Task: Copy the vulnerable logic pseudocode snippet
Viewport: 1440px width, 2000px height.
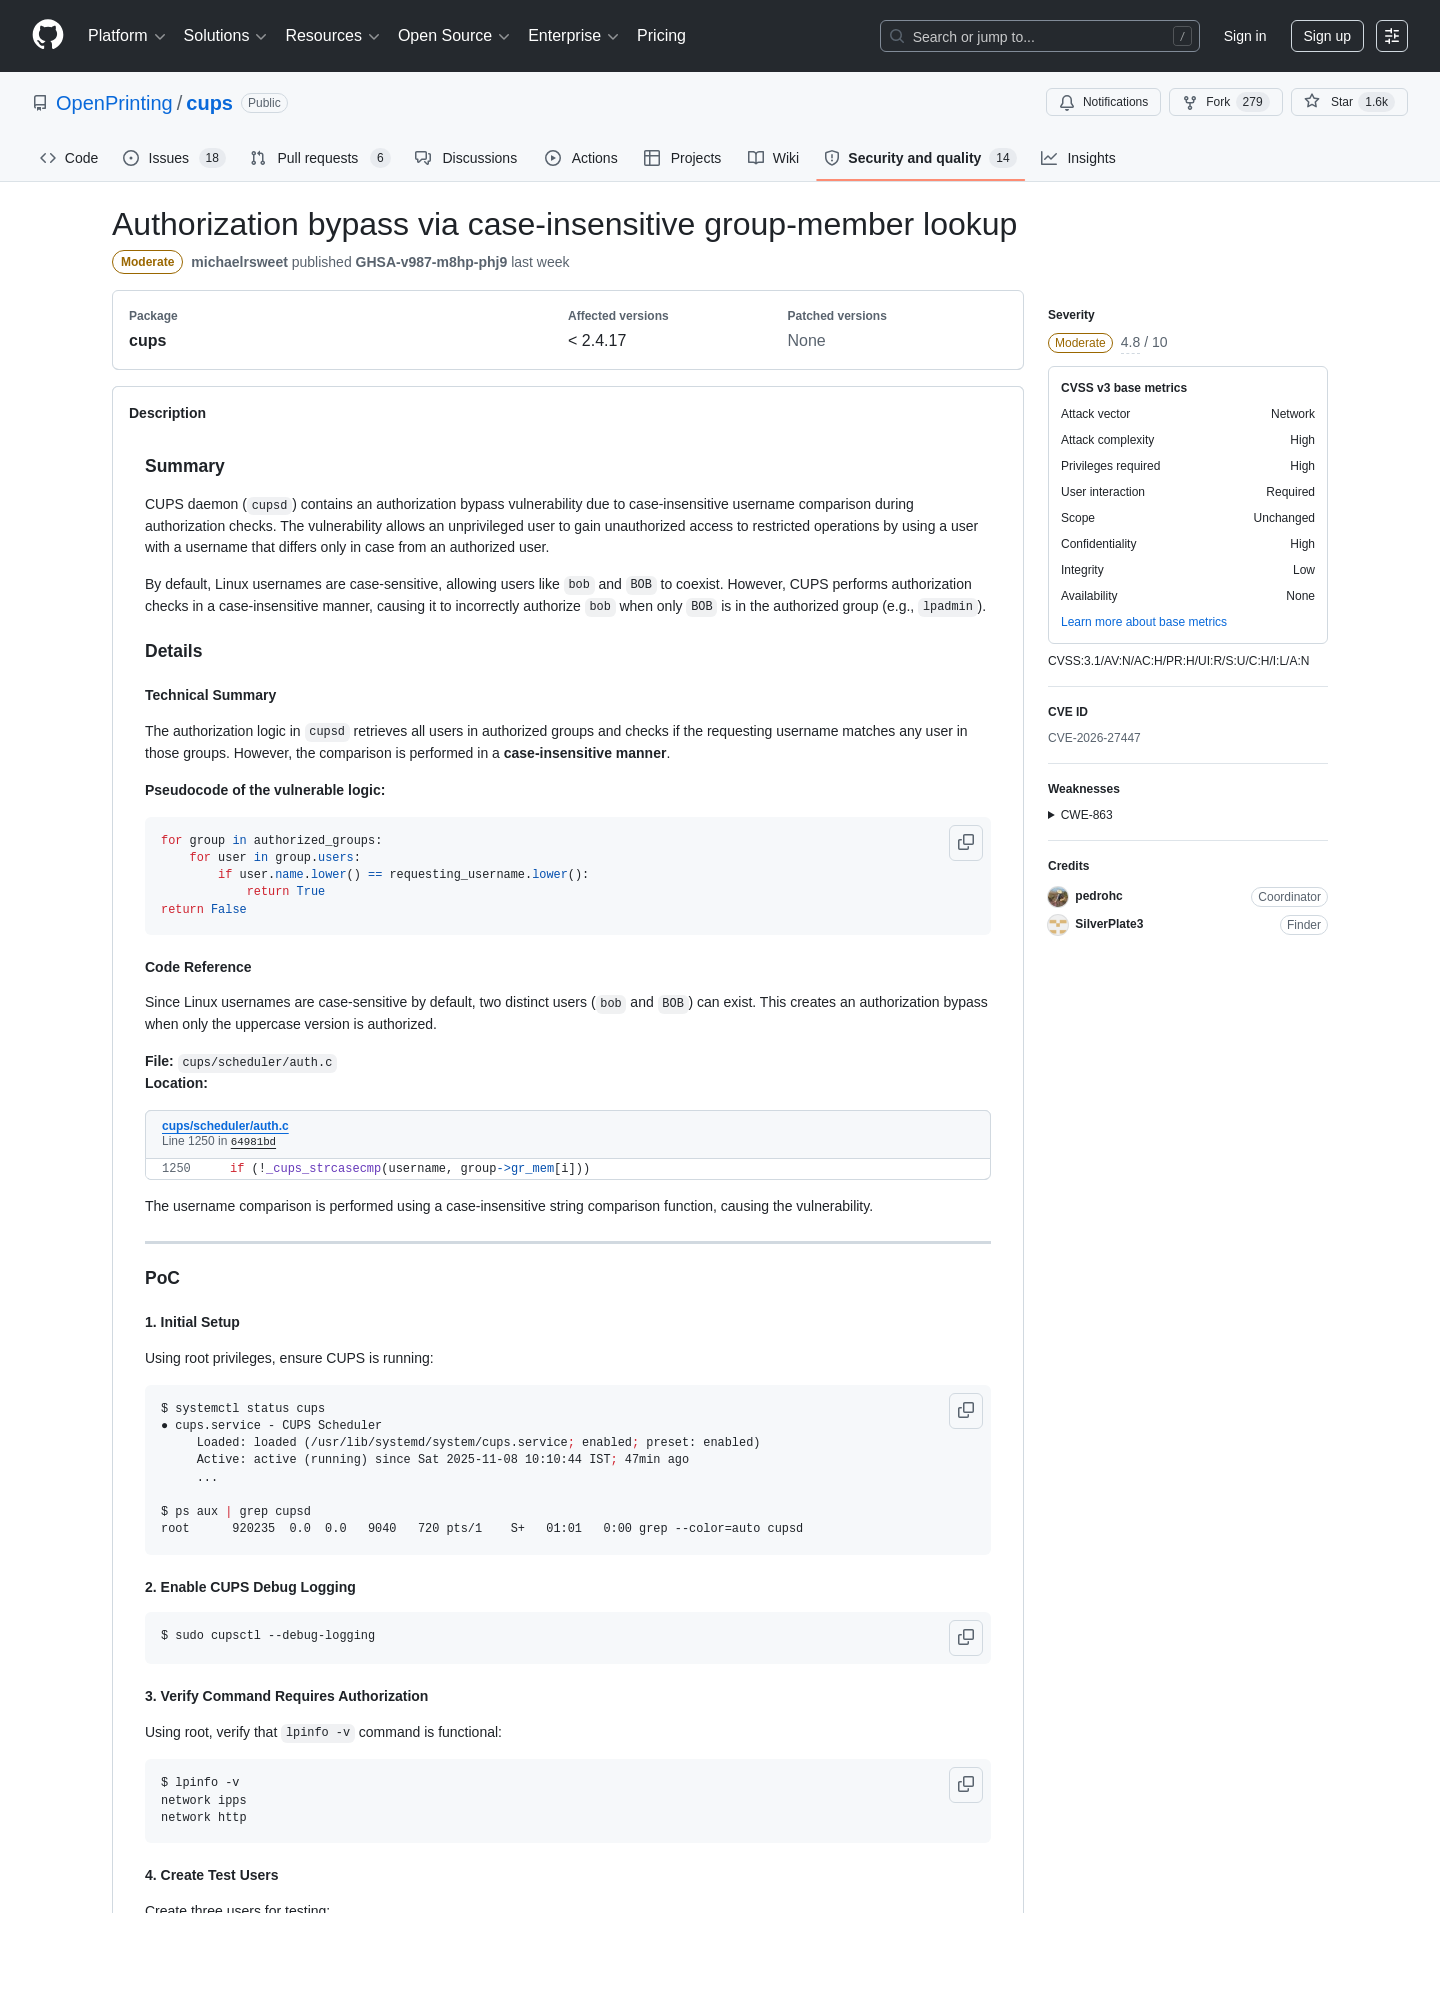Action: 966,843
